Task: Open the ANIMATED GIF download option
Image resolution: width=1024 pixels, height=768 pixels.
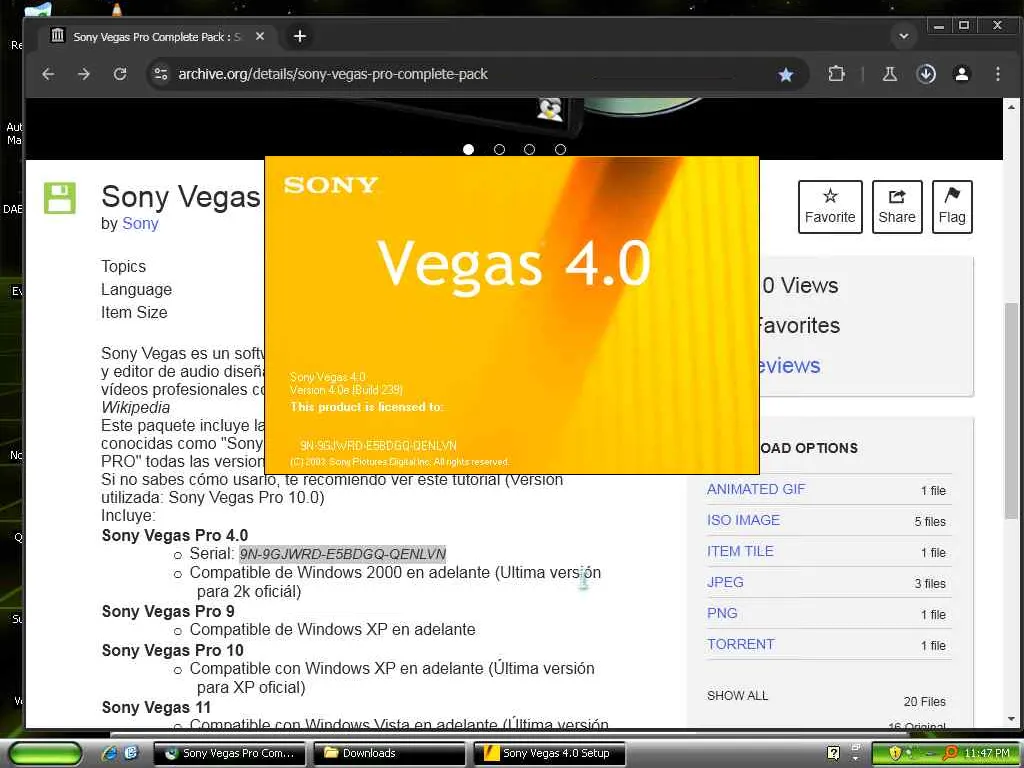Action: tap(756, 489)
